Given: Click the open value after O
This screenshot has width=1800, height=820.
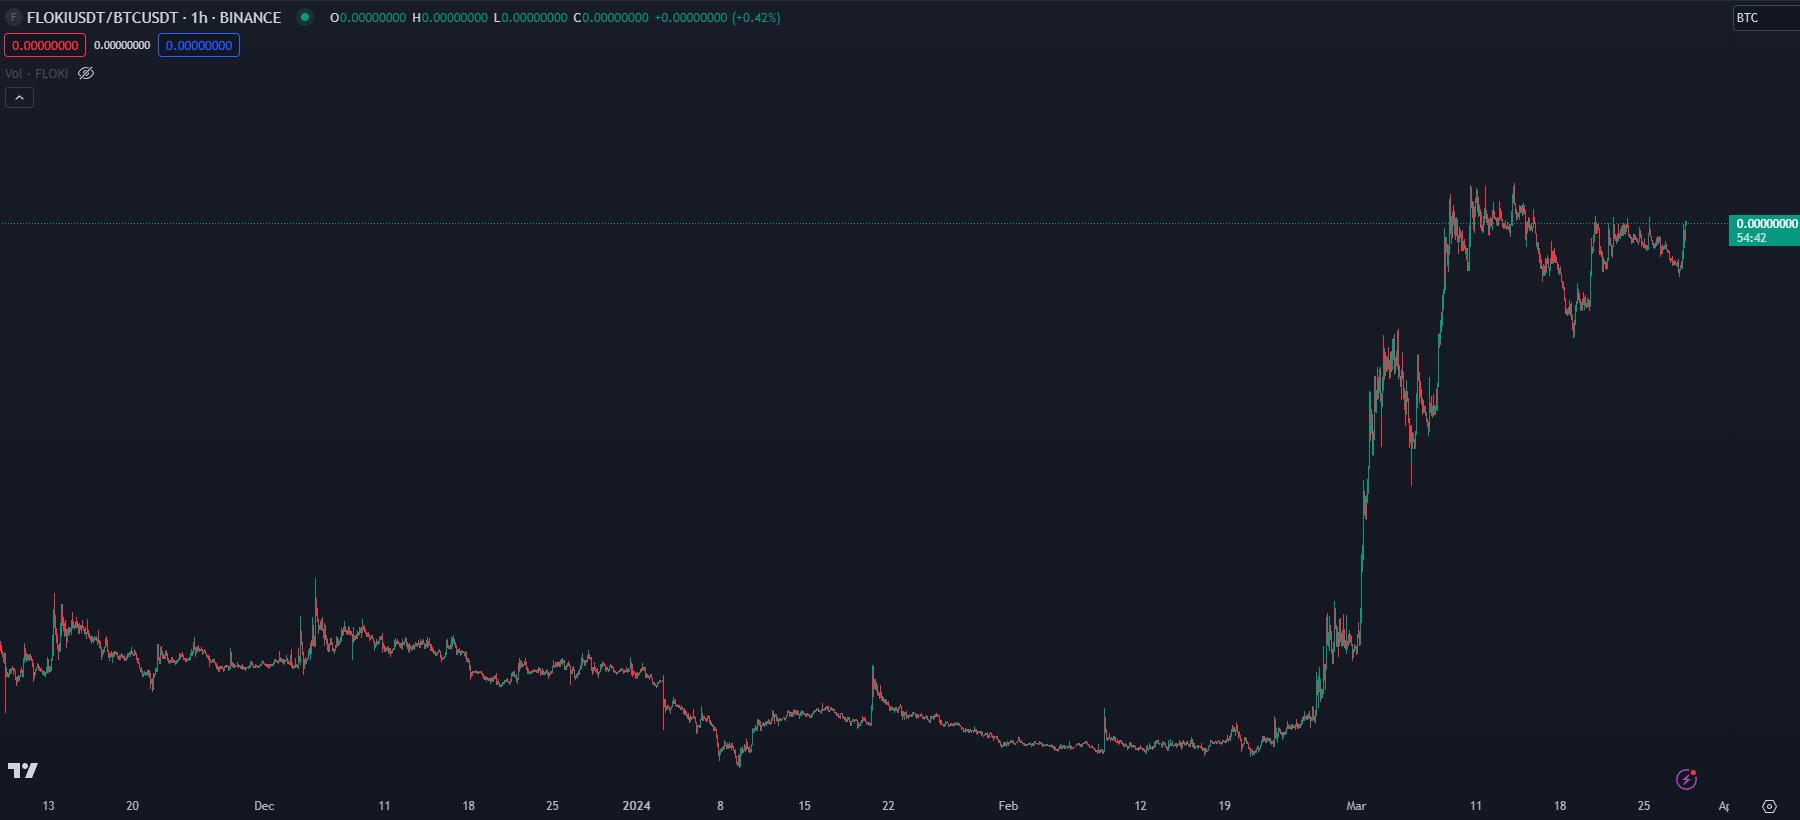Looking at the screenshot, I should (x=373, y=17).
